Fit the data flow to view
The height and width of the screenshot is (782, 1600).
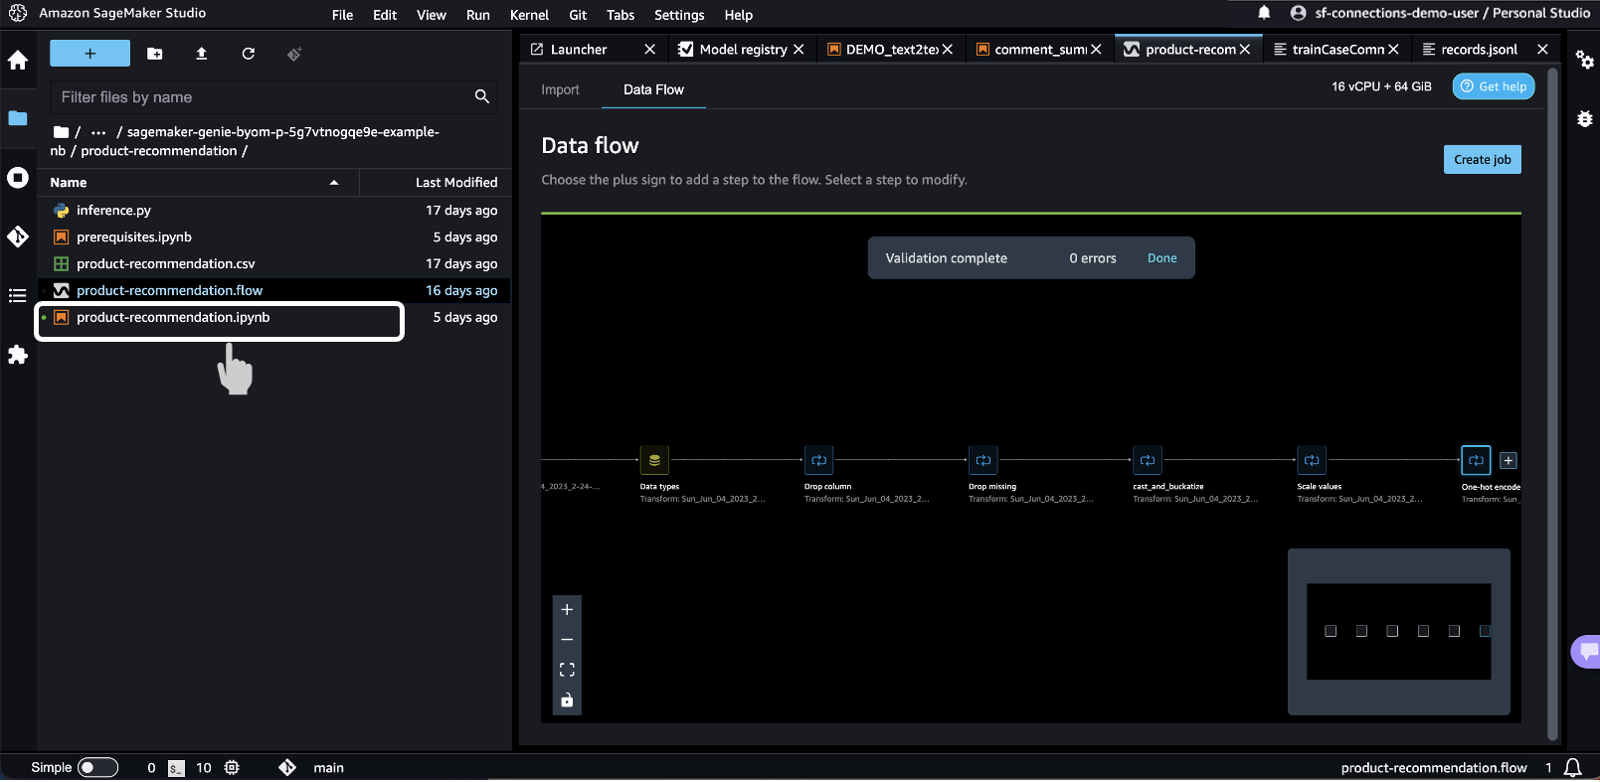567,670
